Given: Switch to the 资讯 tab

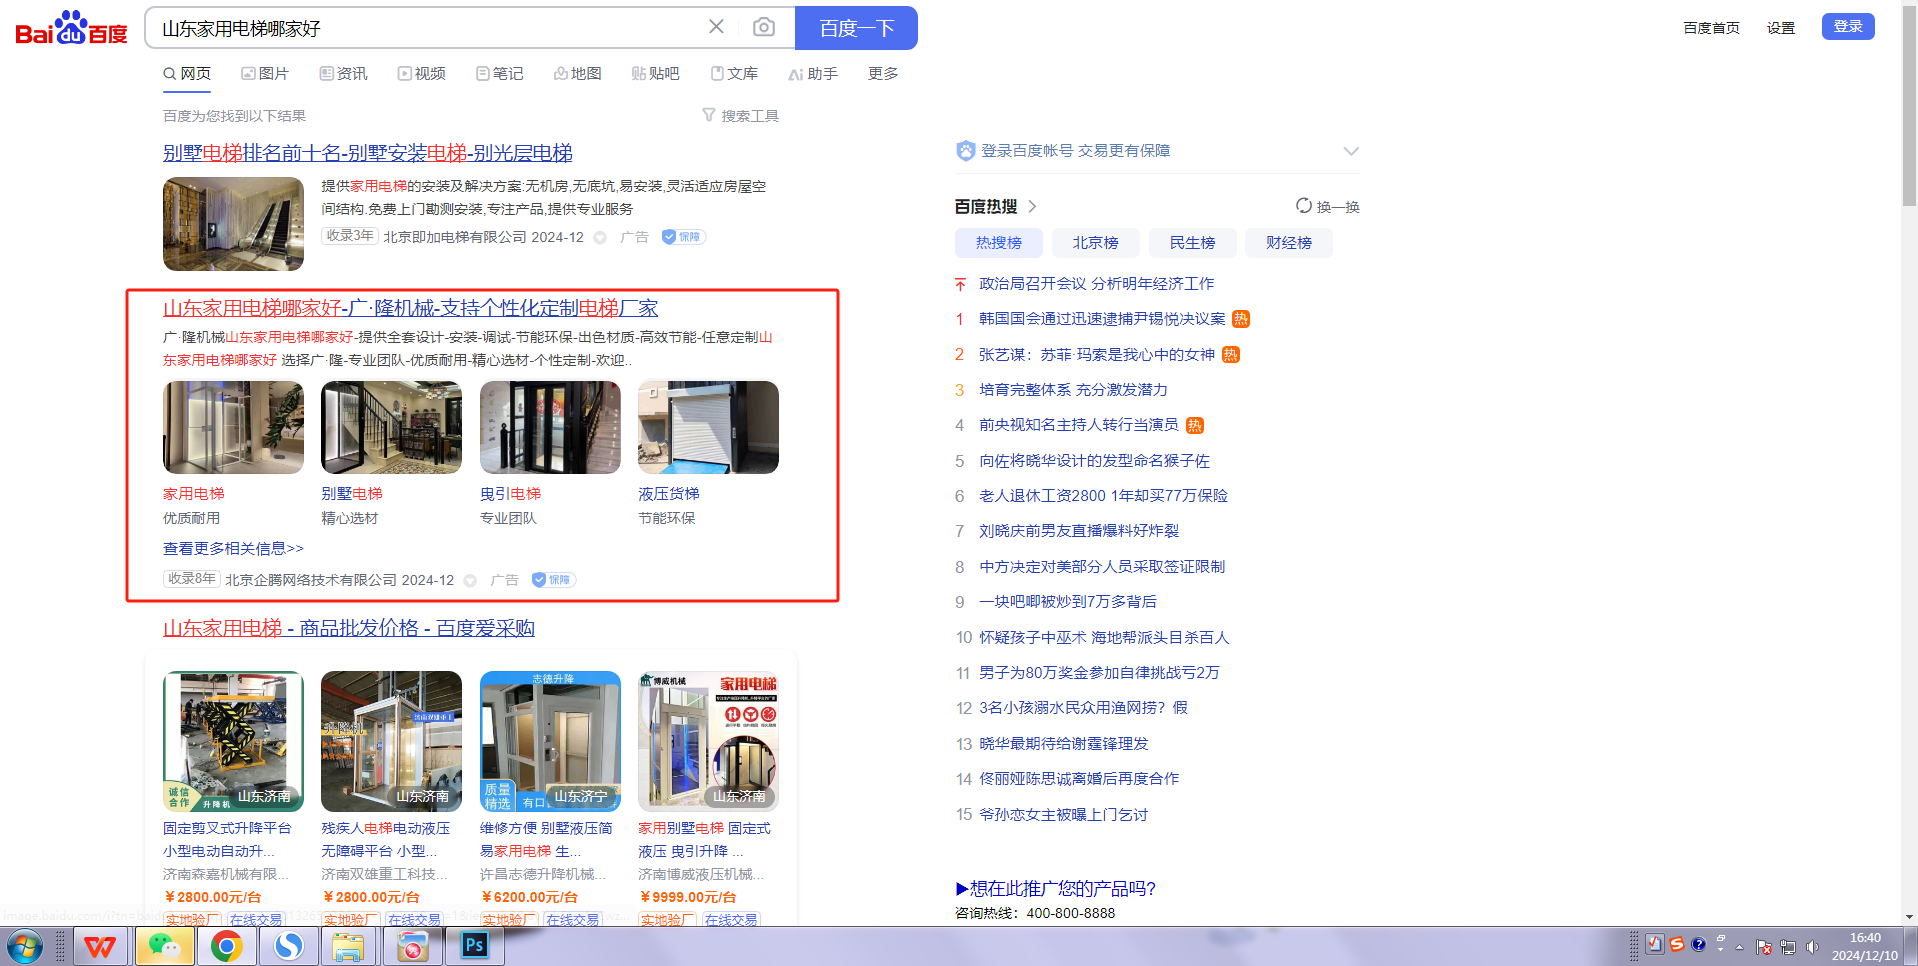Looking at the screenshot, I should tap(343, 73).
